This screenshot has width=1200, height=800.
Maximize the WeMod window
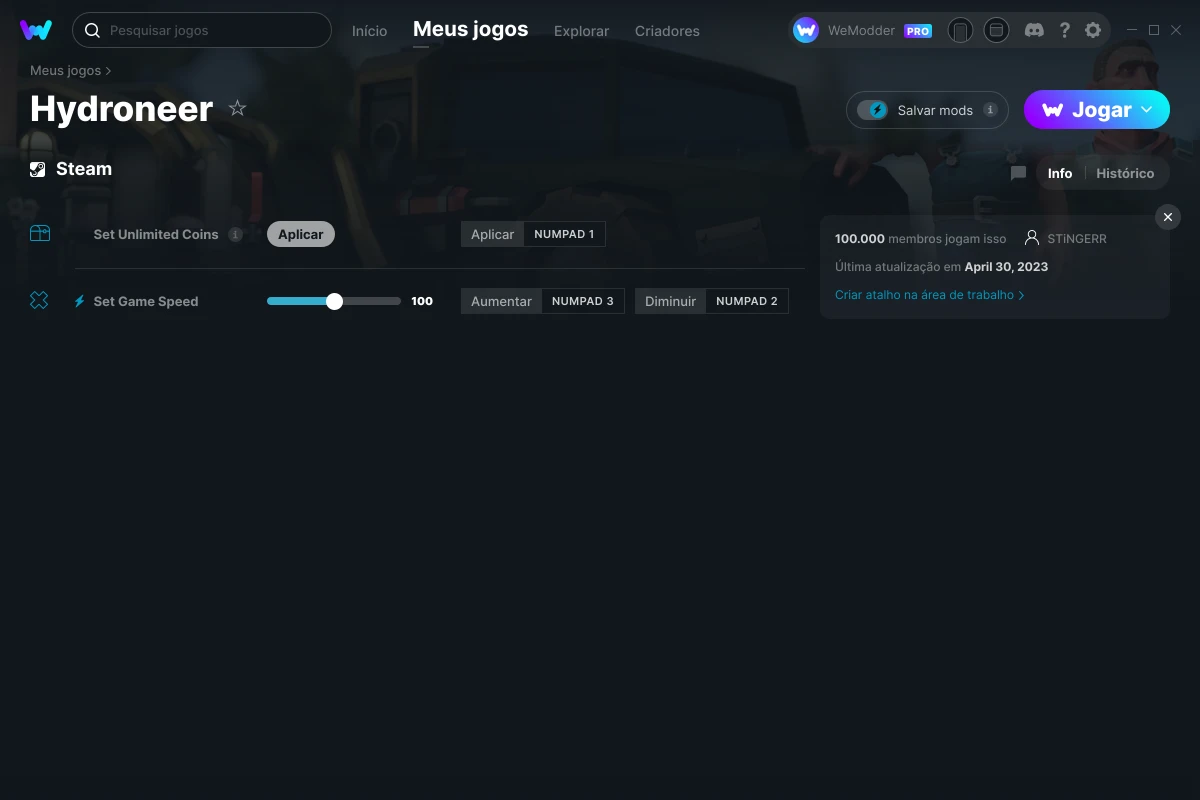click(1154, 30)
